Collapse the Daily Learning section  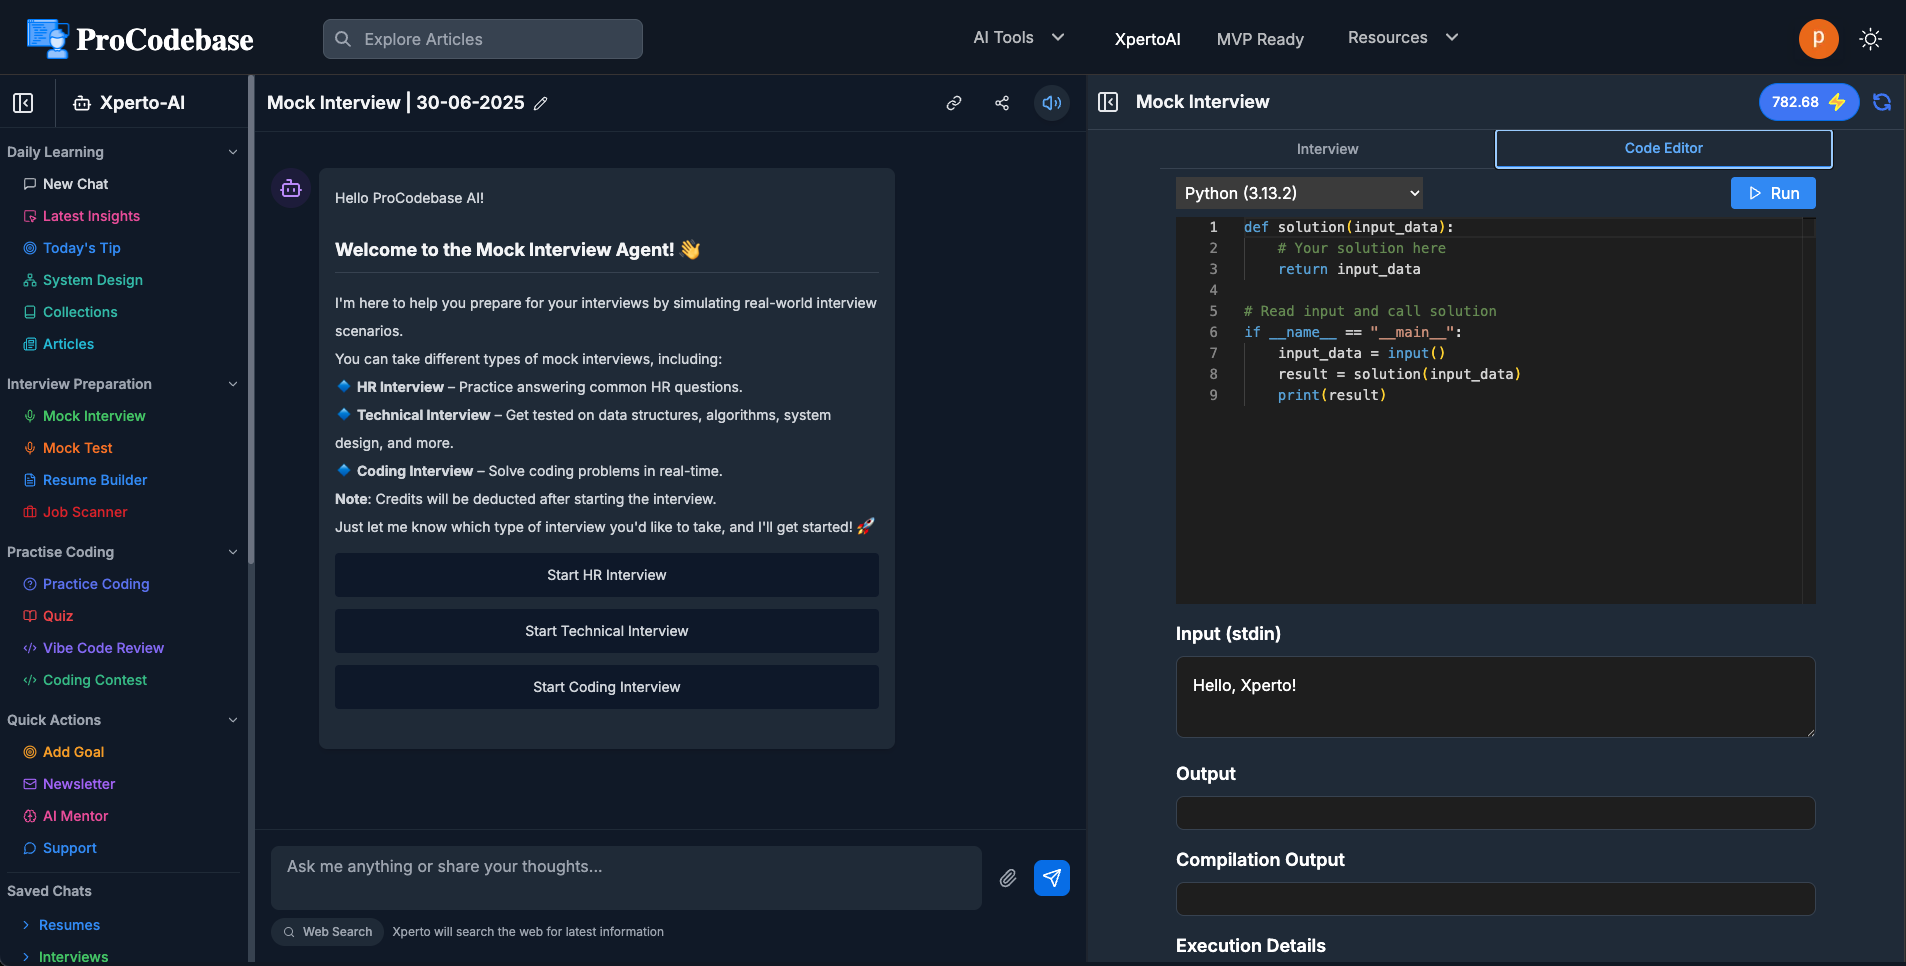[x=233, y=152]
